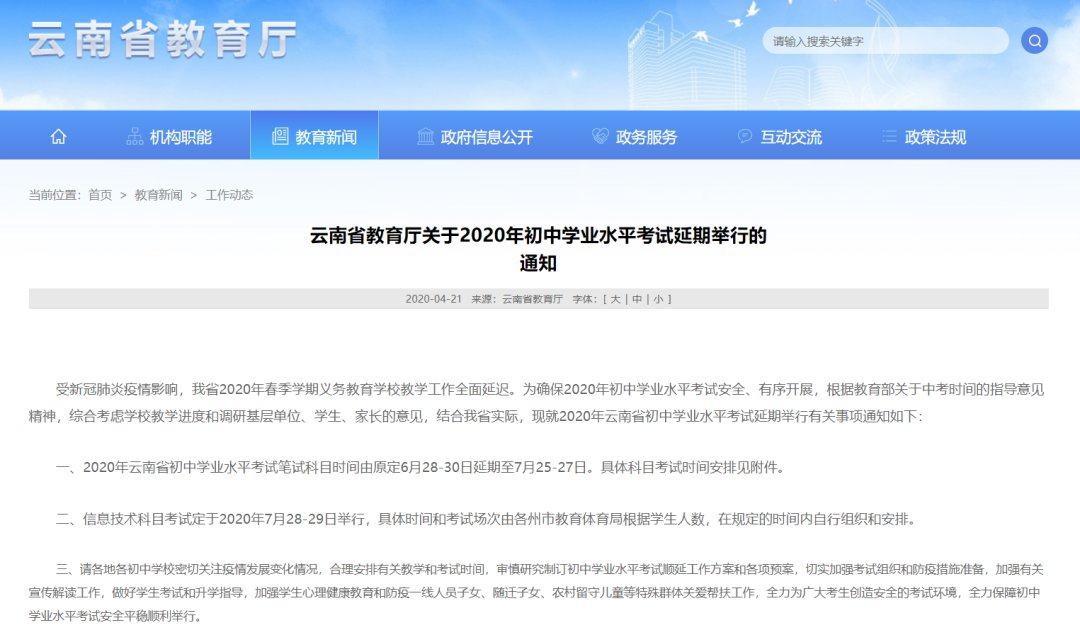Focus the 请输入搜索关键字 search box

tap(885, 41)
